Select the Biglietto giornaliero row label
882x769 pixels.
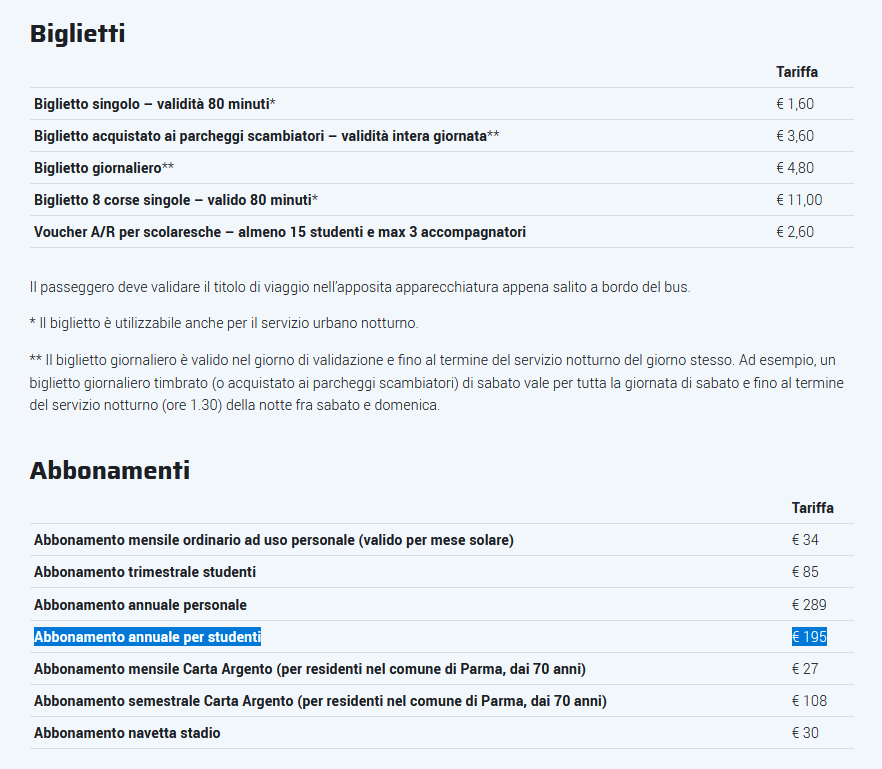(103, 168)
